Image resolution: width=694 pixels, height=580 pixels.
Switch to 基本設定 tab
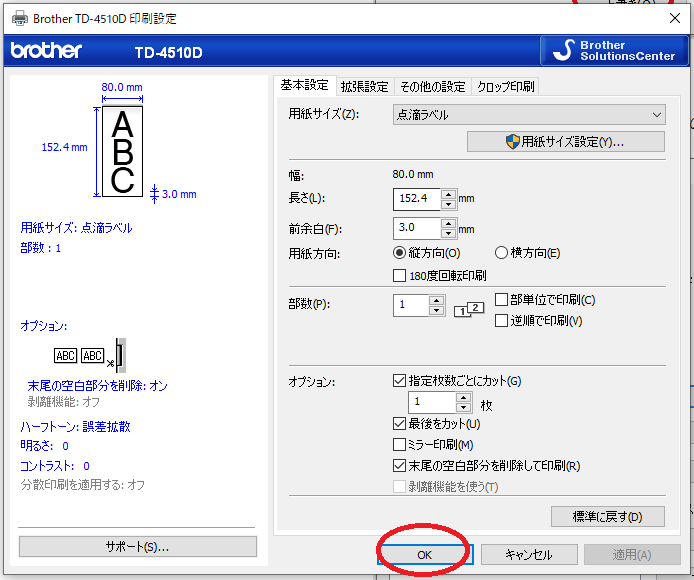(305, 85)
